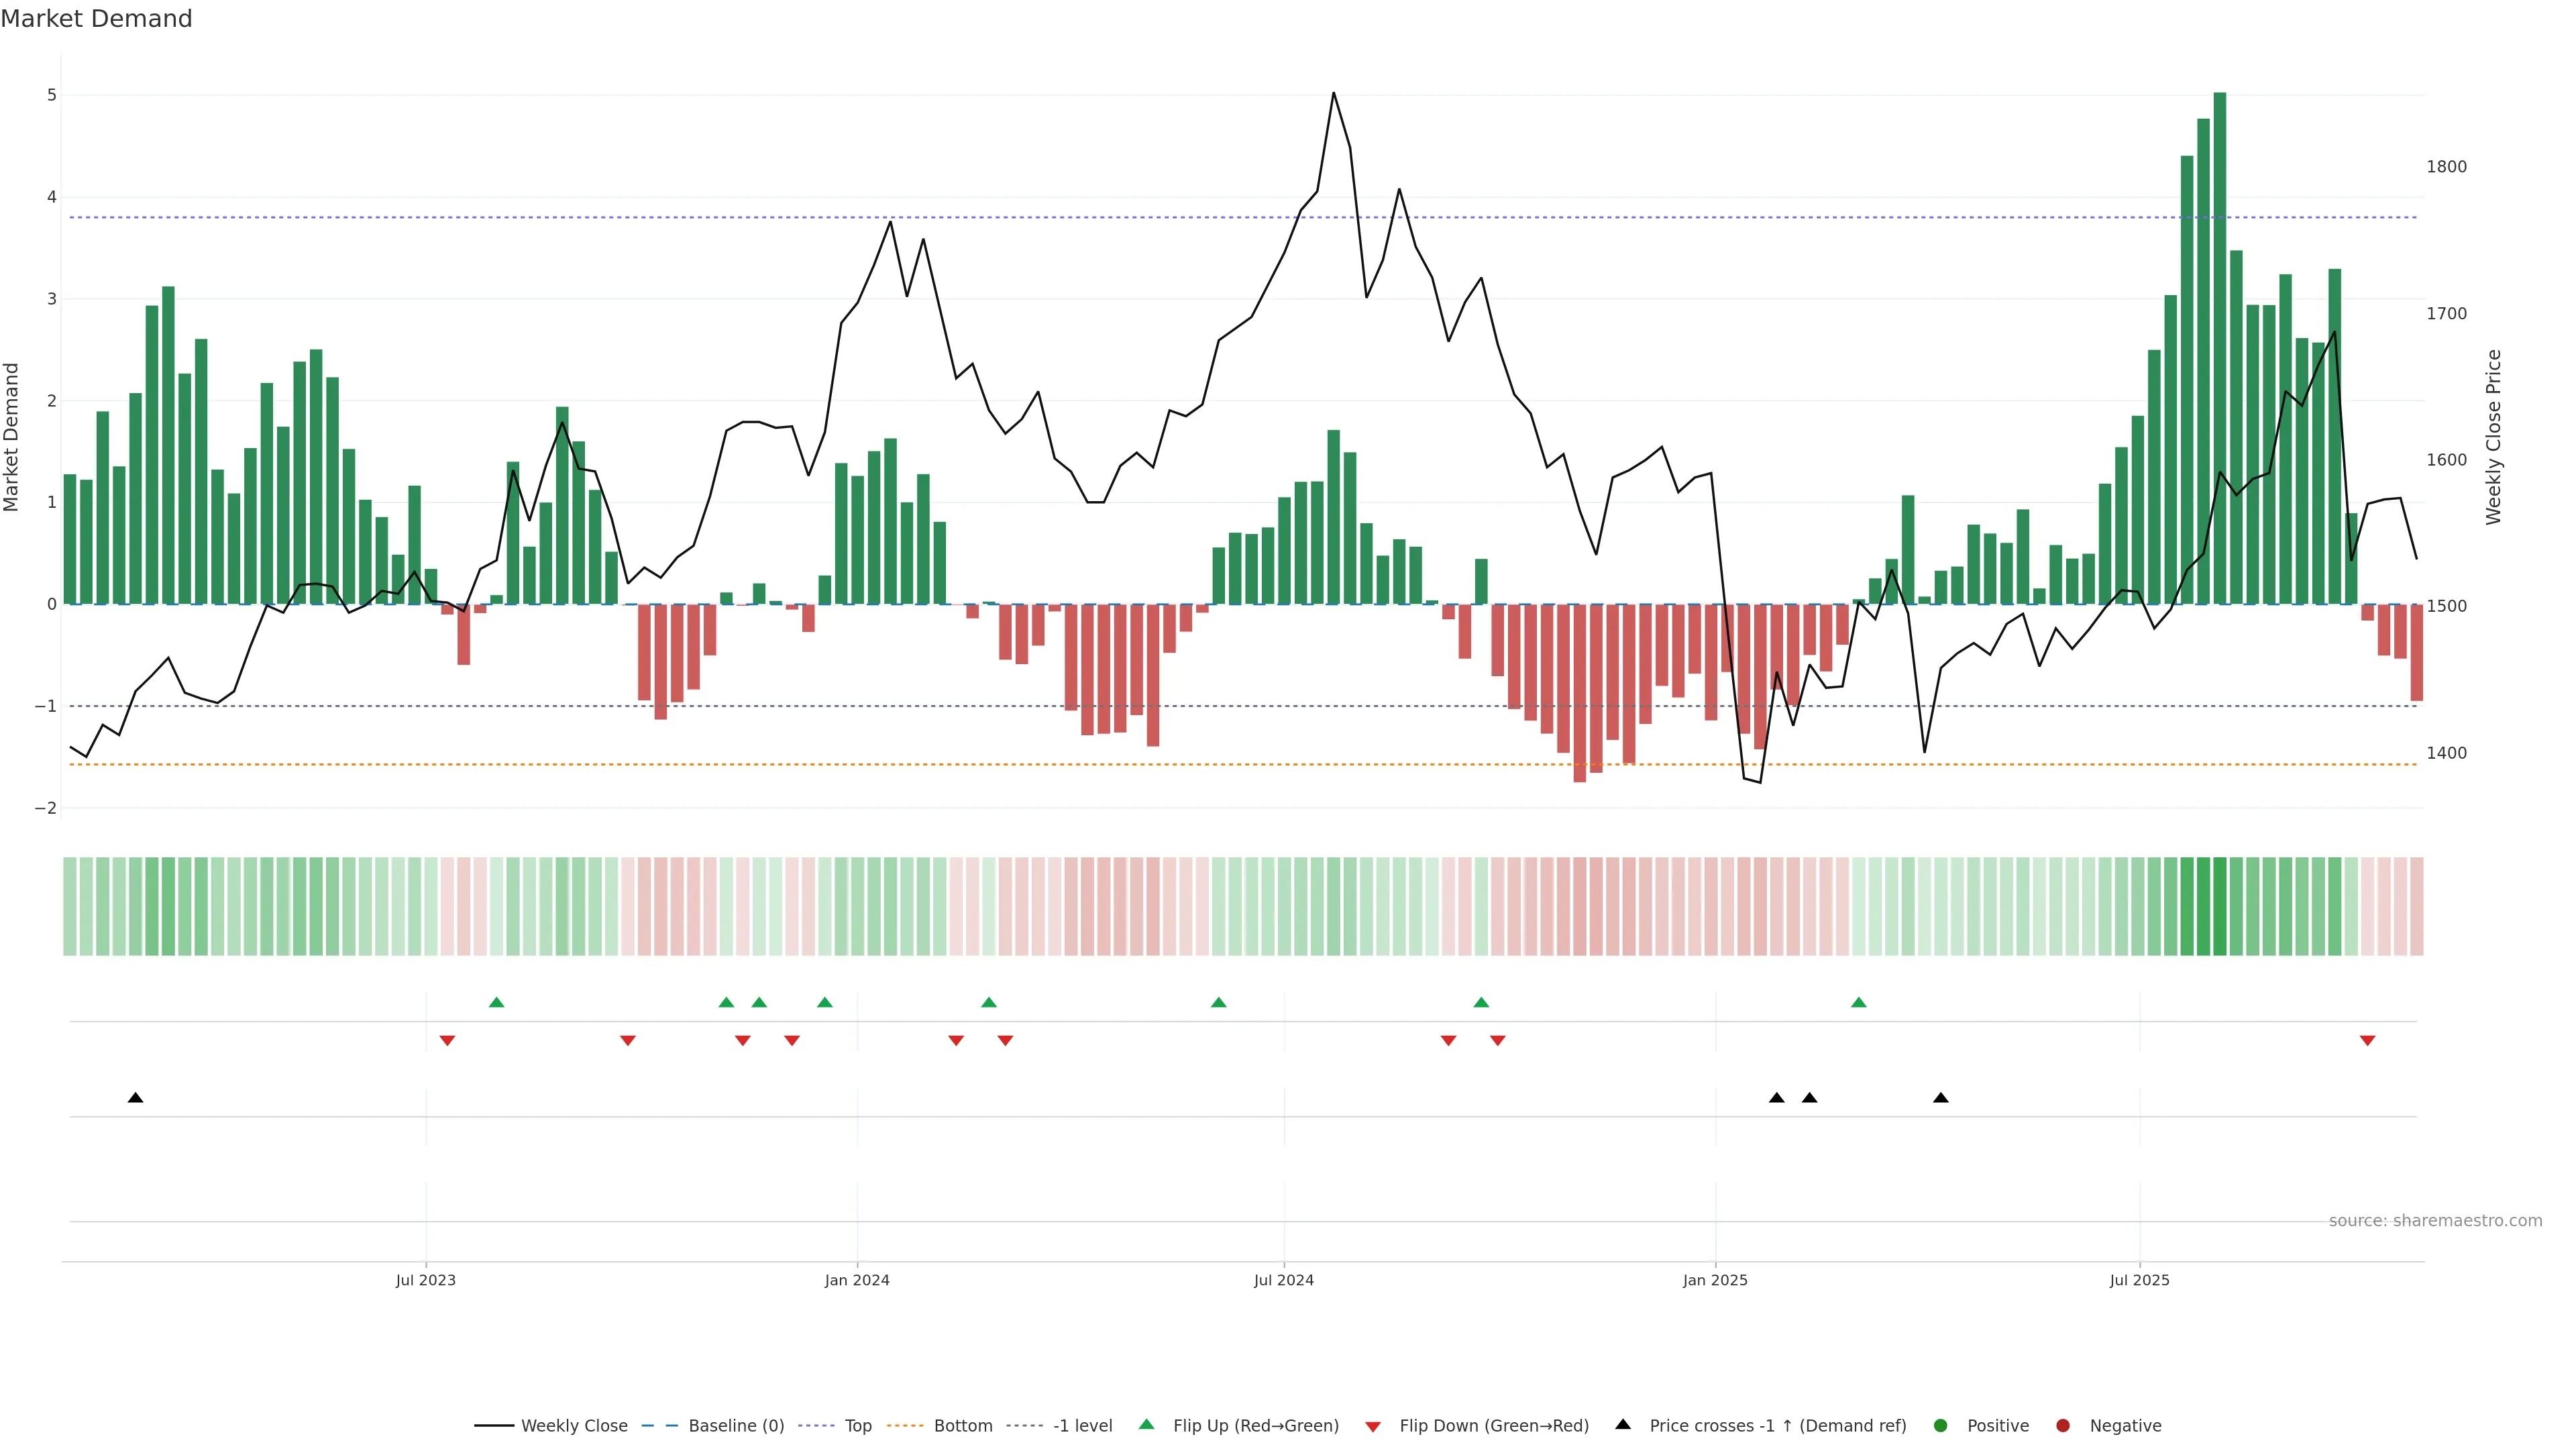Toggle the Top dotted line legend entry
The image size is (2576, 1449).
(857, 1426)
